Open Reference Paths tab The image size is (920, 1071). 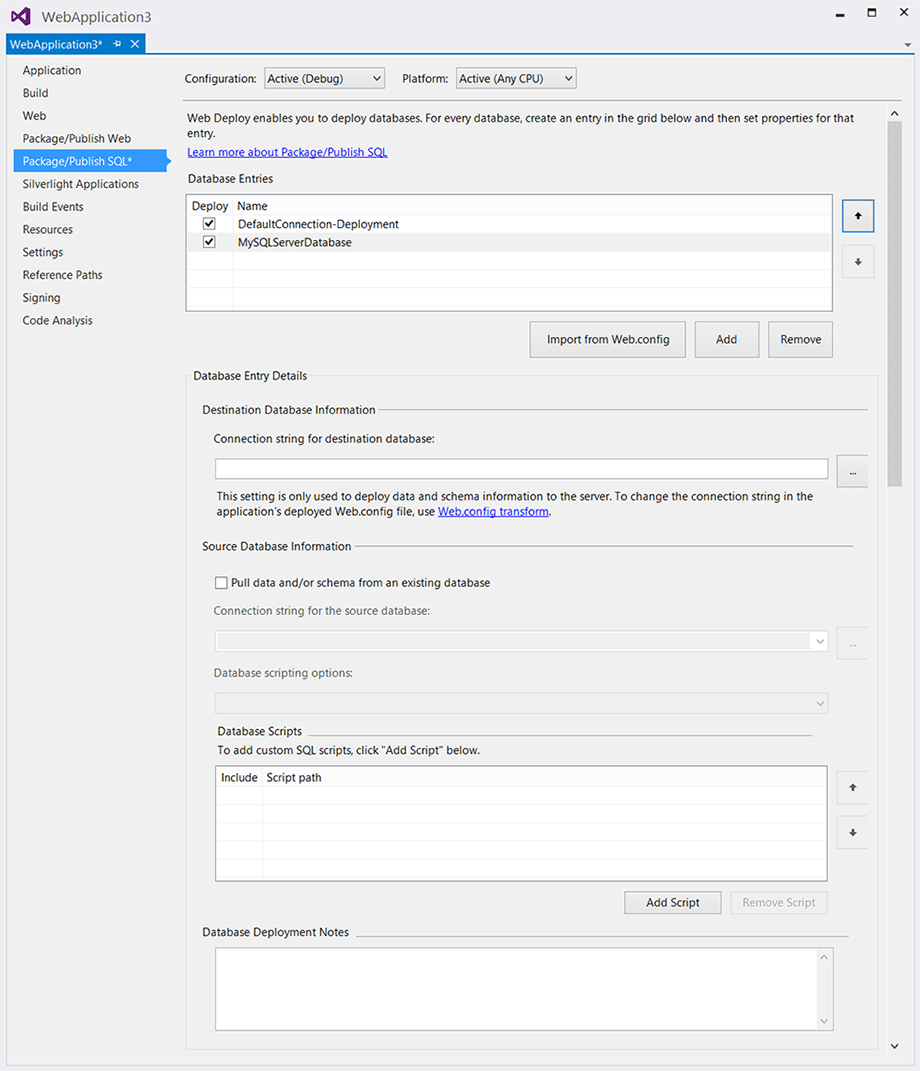coord(63,275)
